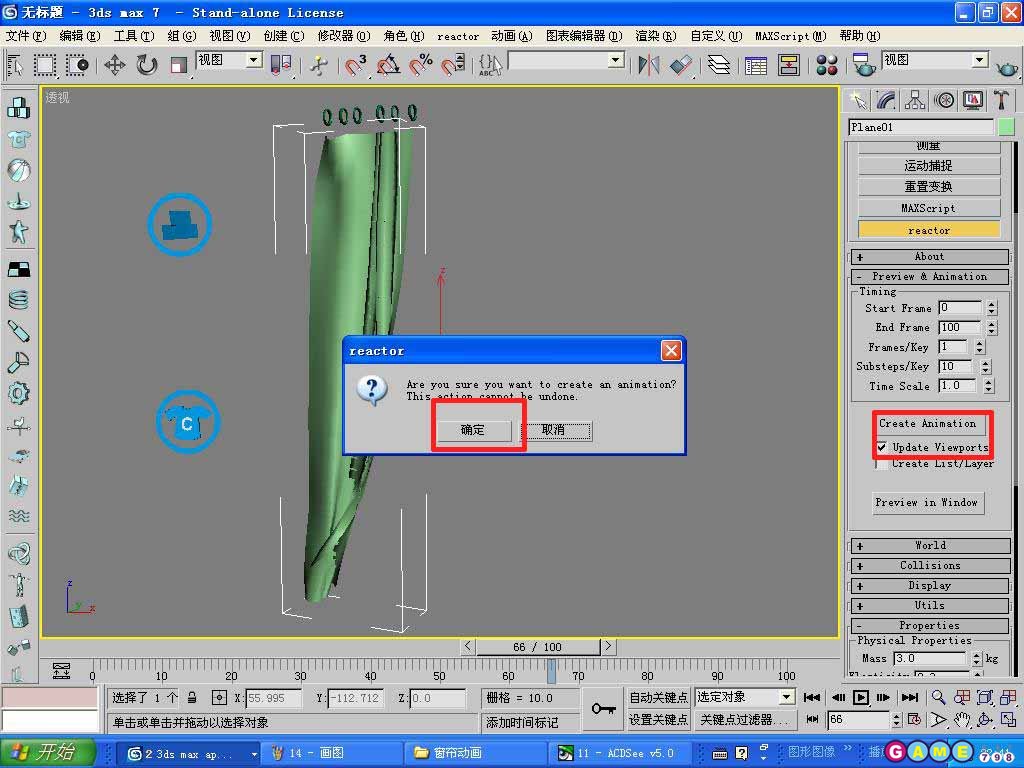Image resolution: width=1024 pixels, height=768 pixels.
Task: Toggle the Window/Crossing selection icon
Action: tap(76, 65)
